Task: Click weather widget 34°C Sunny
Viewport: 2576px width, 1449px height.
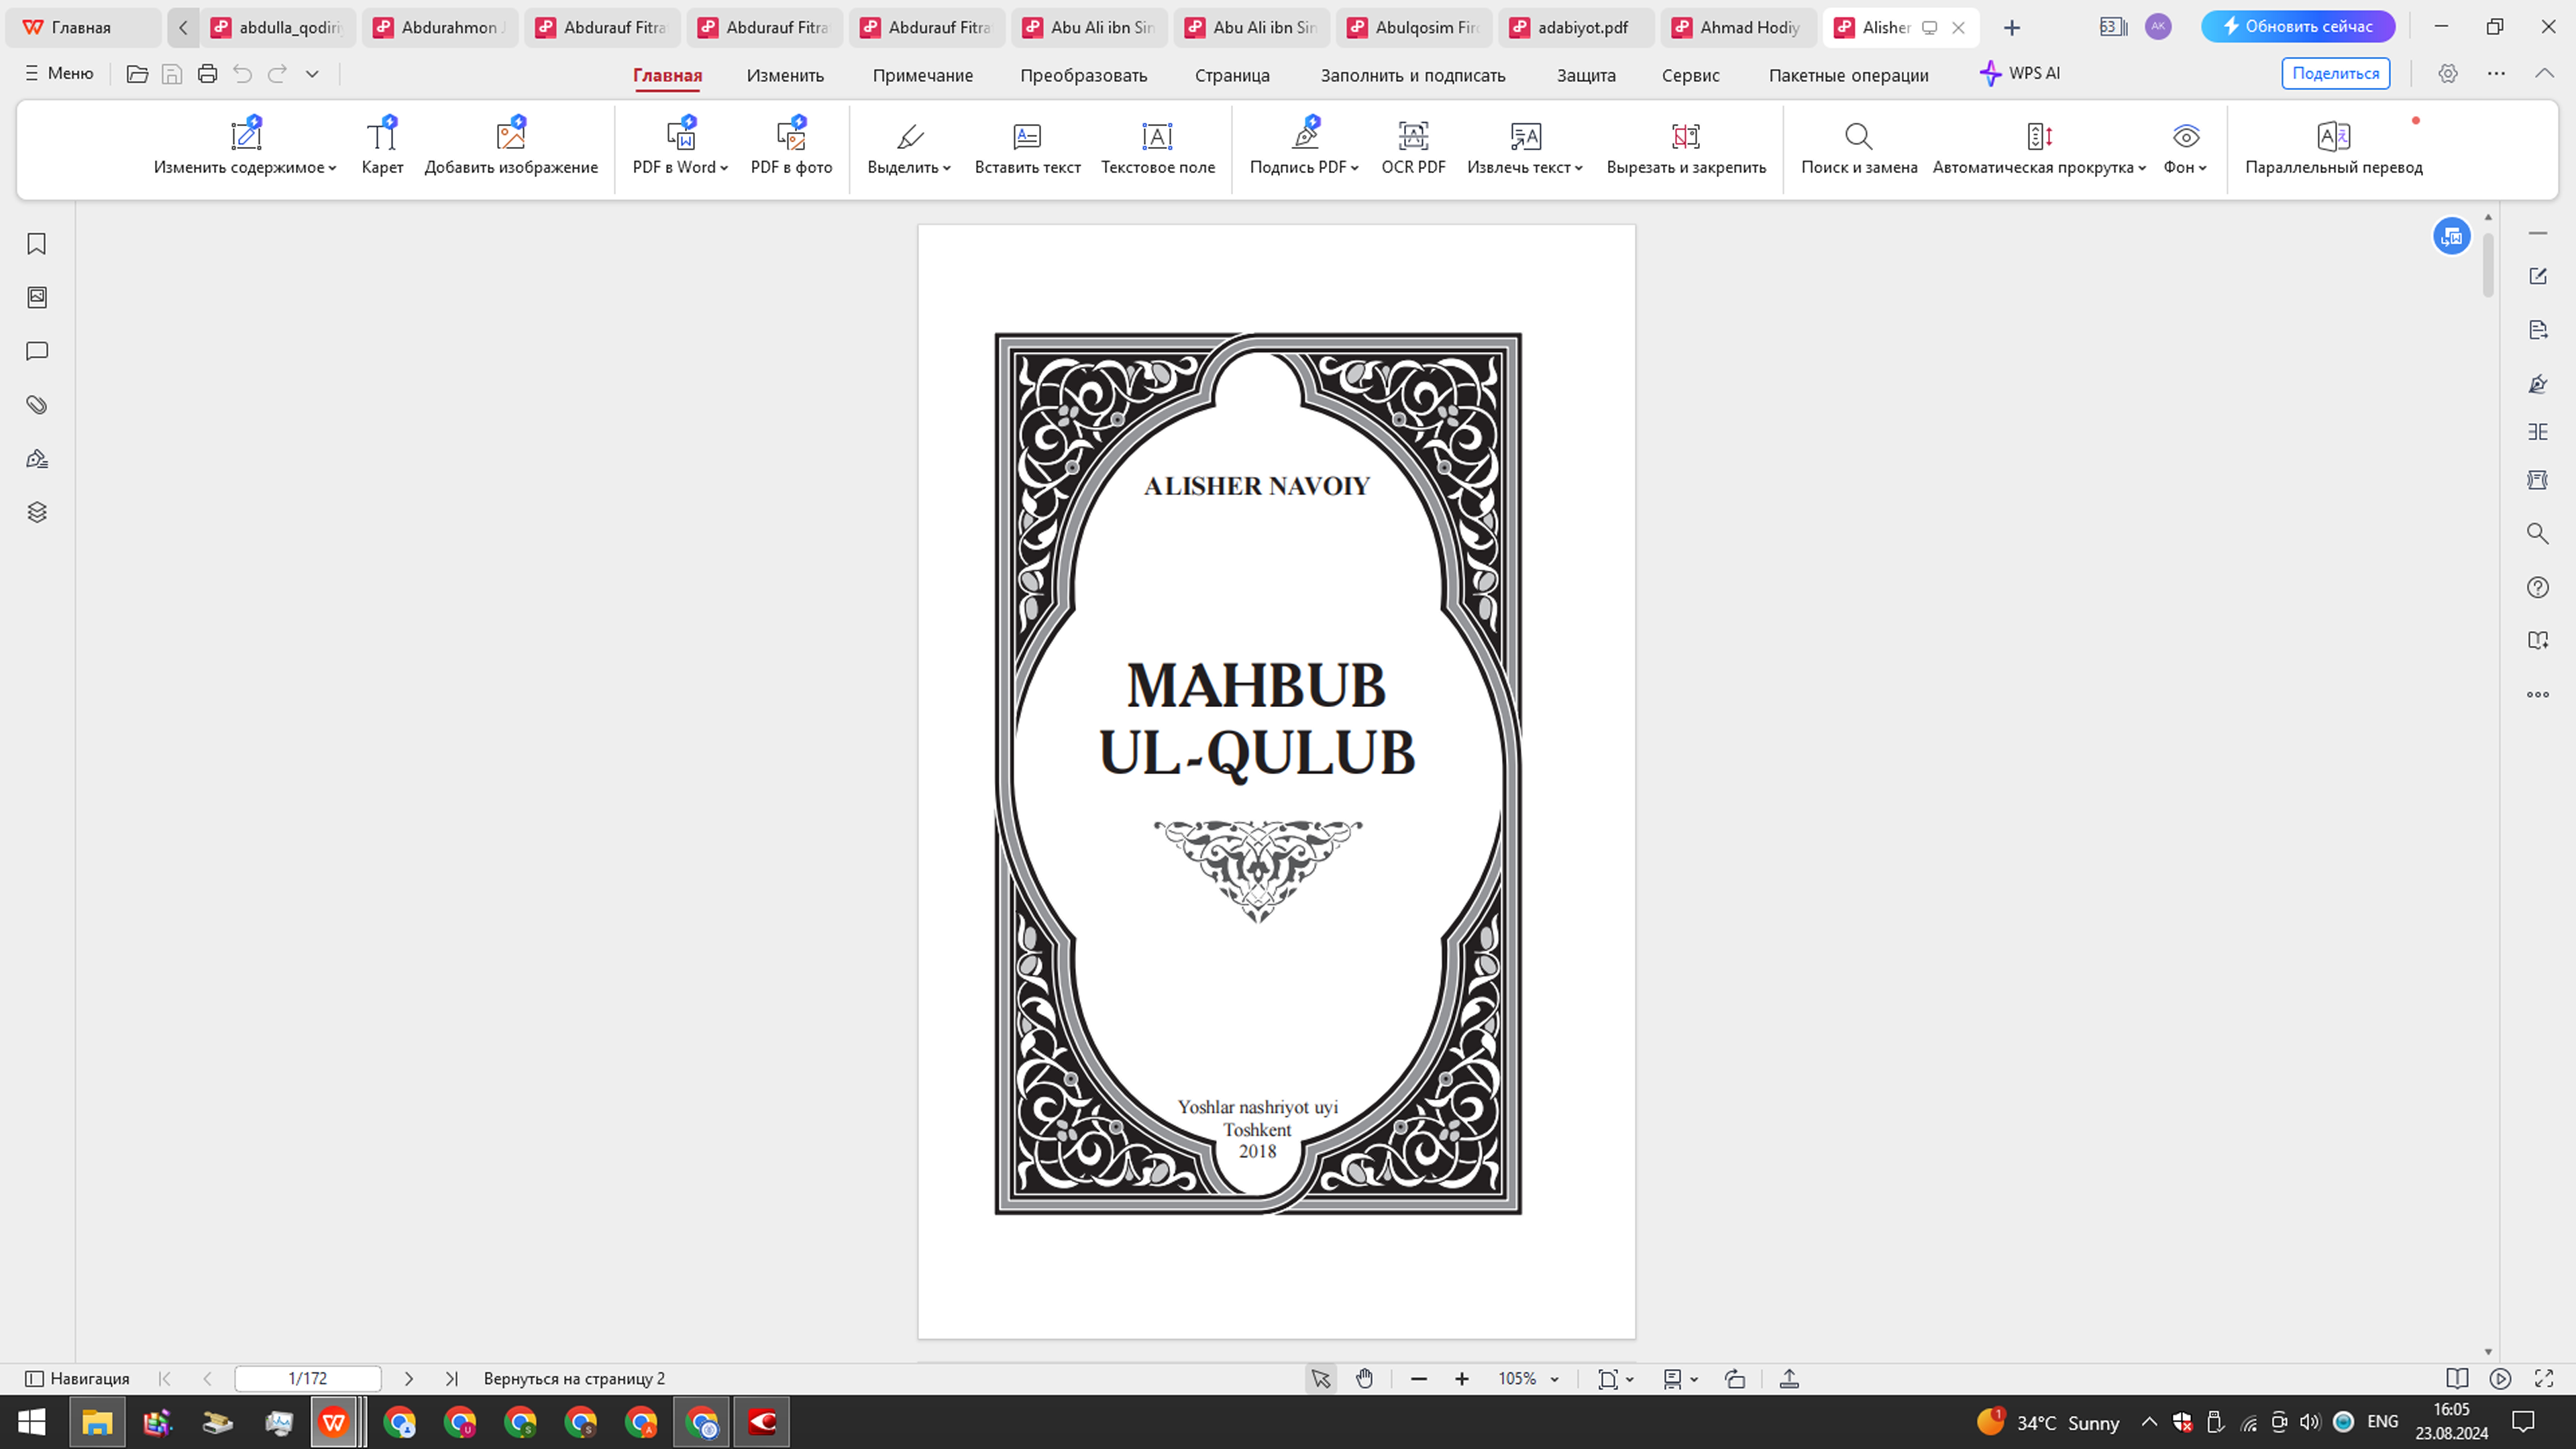Action: (2048, 1422)
